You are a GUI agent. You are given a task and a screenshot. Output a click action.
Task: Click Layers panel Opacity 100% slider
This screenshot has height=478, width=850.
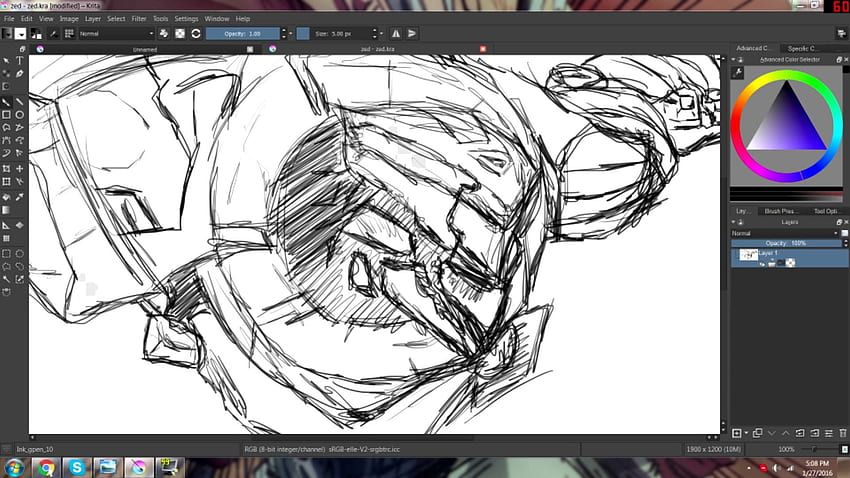tap(785, 243)
